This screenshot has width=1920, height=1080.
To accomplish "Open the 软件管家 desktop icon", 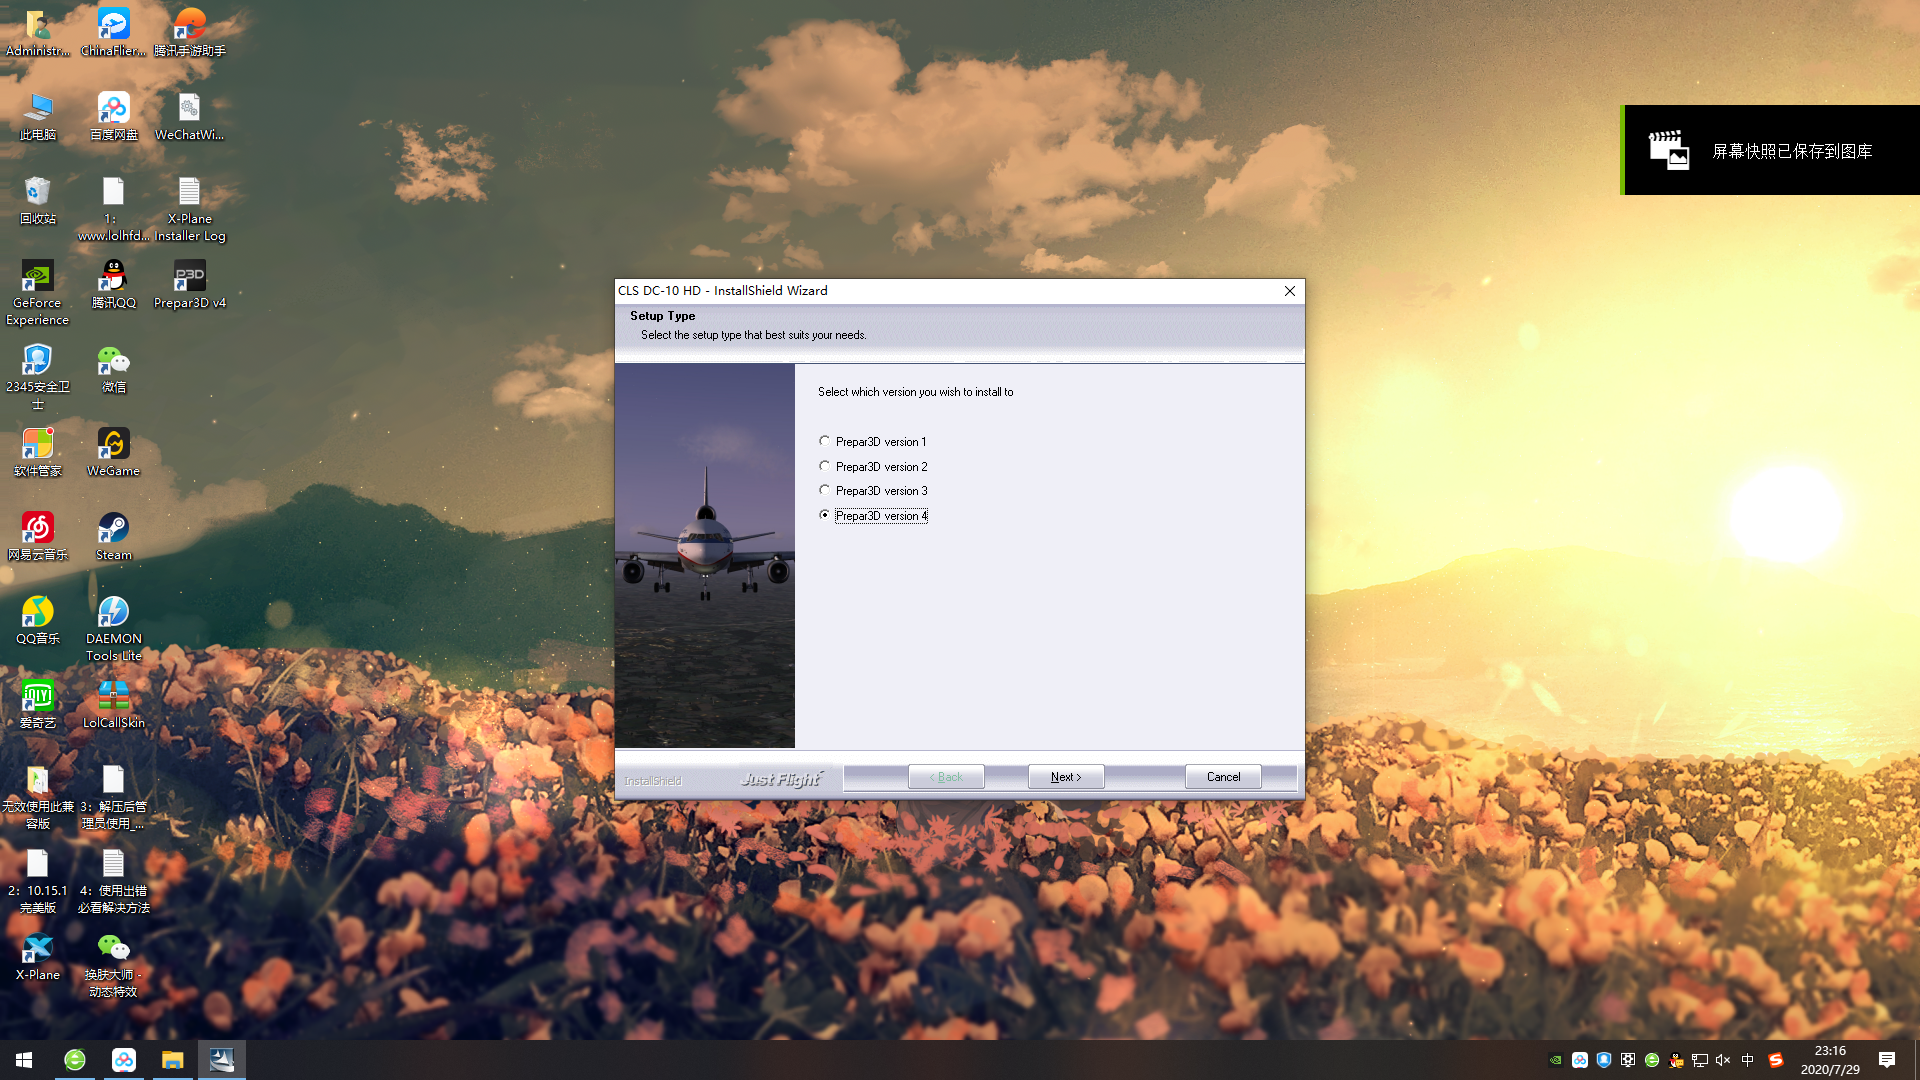I will pos(37,453).
